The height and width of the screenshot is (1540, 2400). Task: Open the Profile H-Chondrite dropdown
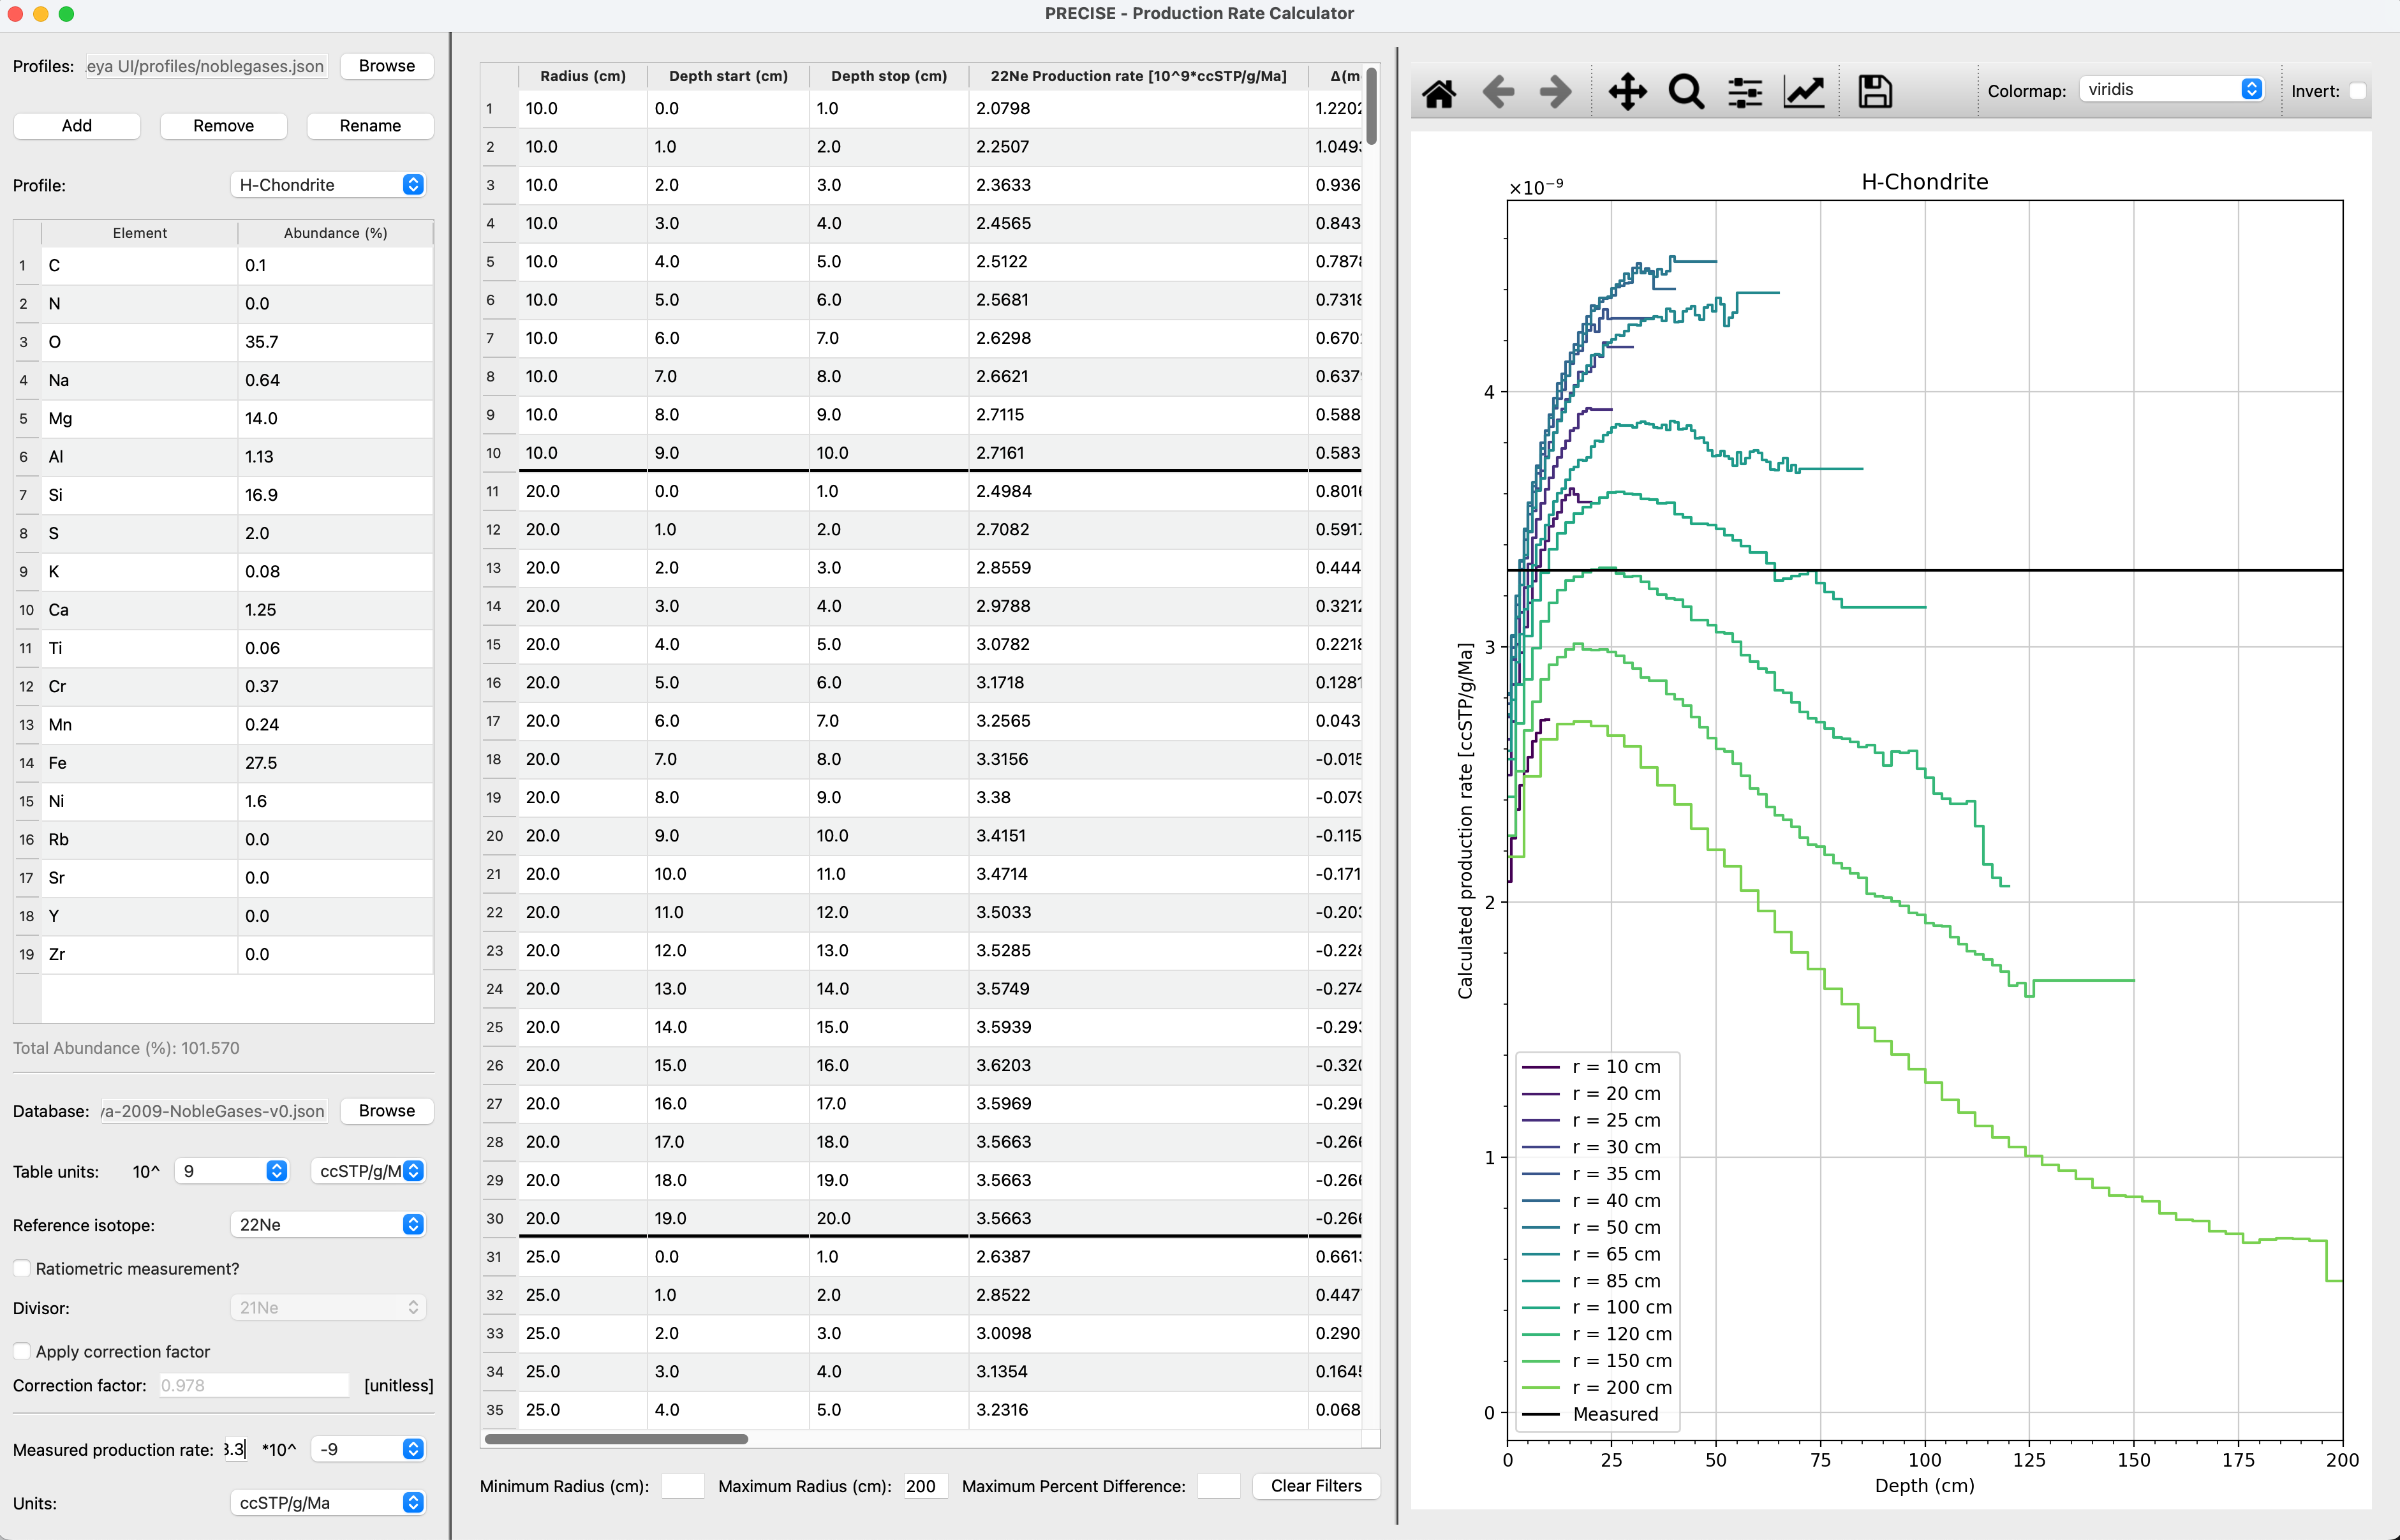(328, 185)
